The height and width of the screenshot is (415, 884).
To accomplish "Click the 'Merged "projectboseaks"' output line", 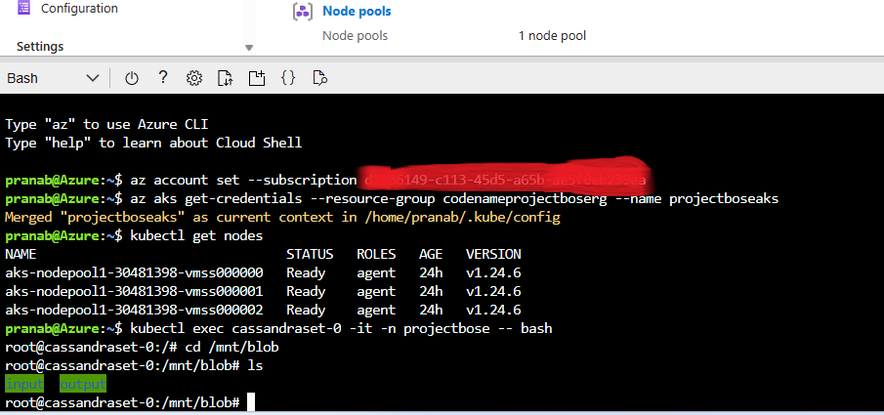I will click(283, 217).
